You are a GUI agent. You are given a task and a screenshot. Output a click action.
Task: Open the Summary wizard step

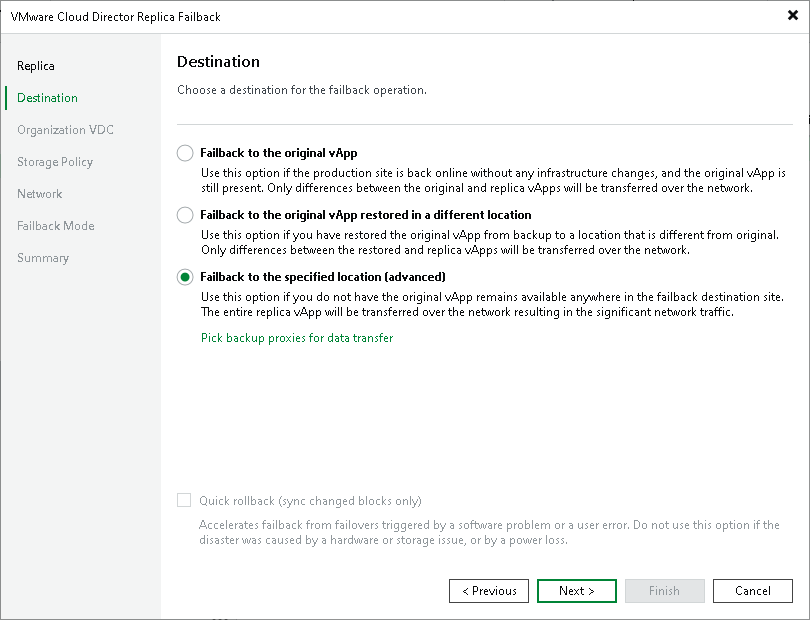pyautogui.click(x=43, y=258)
